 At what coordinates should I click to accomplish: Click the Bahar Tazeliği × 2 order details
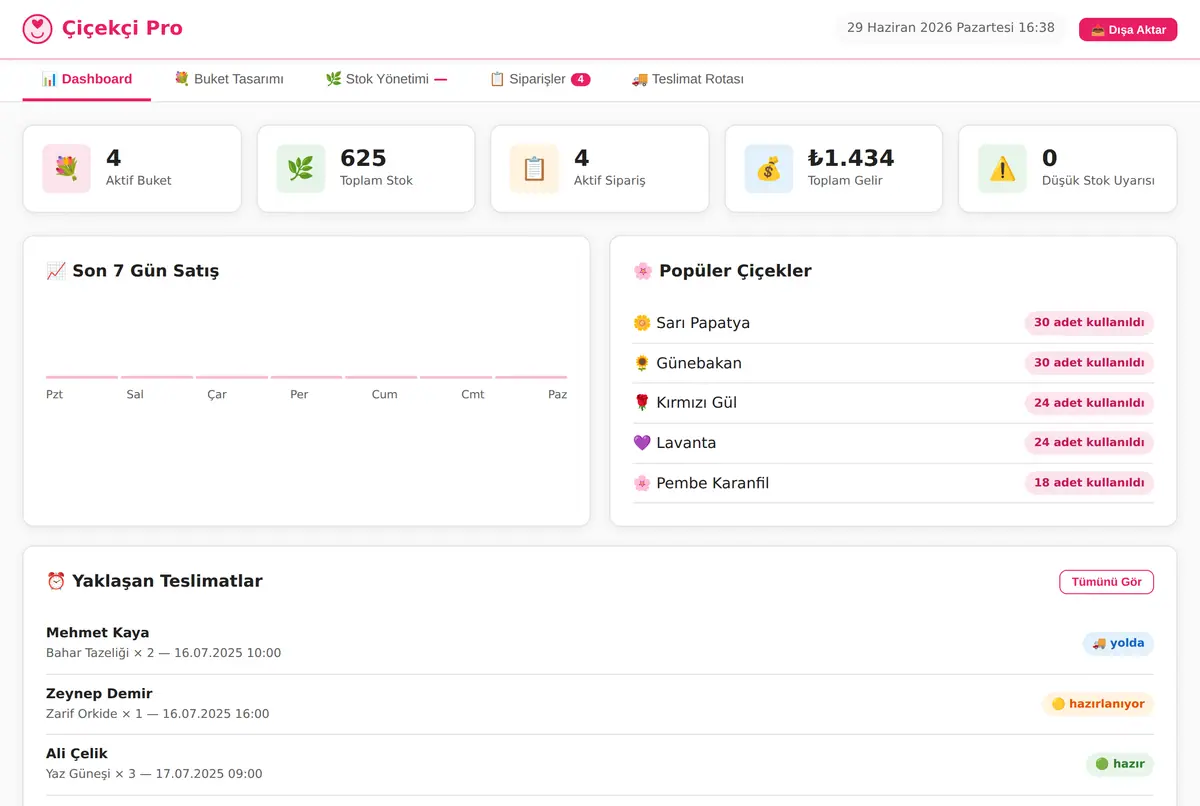tap(164, 653)
